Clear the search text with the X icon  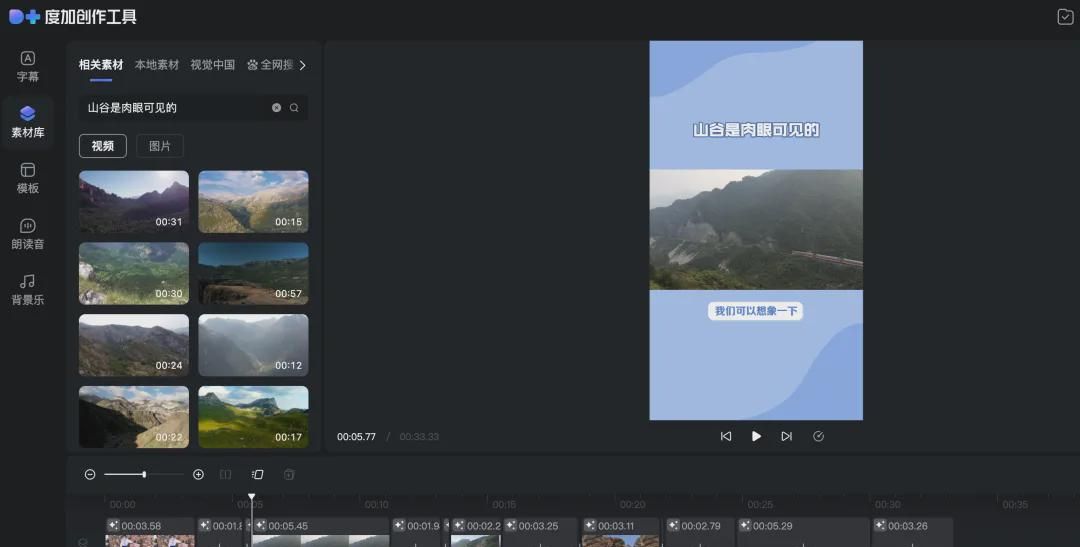pos(277,108)
